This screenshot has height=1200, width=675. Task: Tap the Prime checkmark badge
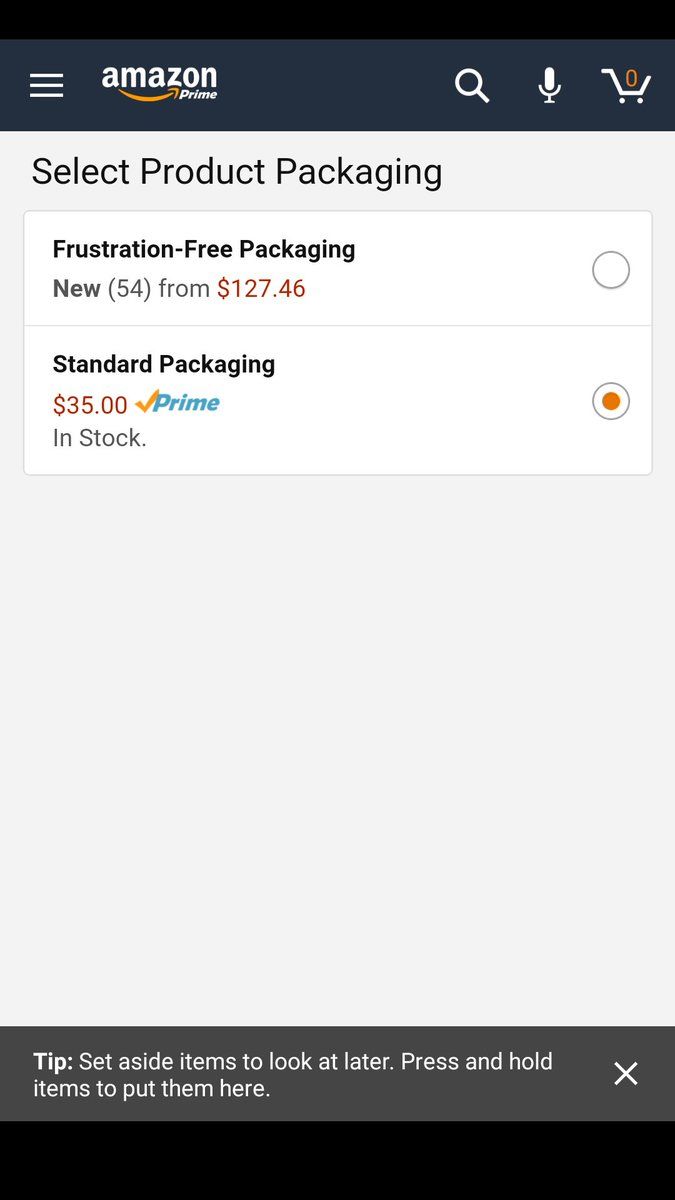click(x=177, y=403)
